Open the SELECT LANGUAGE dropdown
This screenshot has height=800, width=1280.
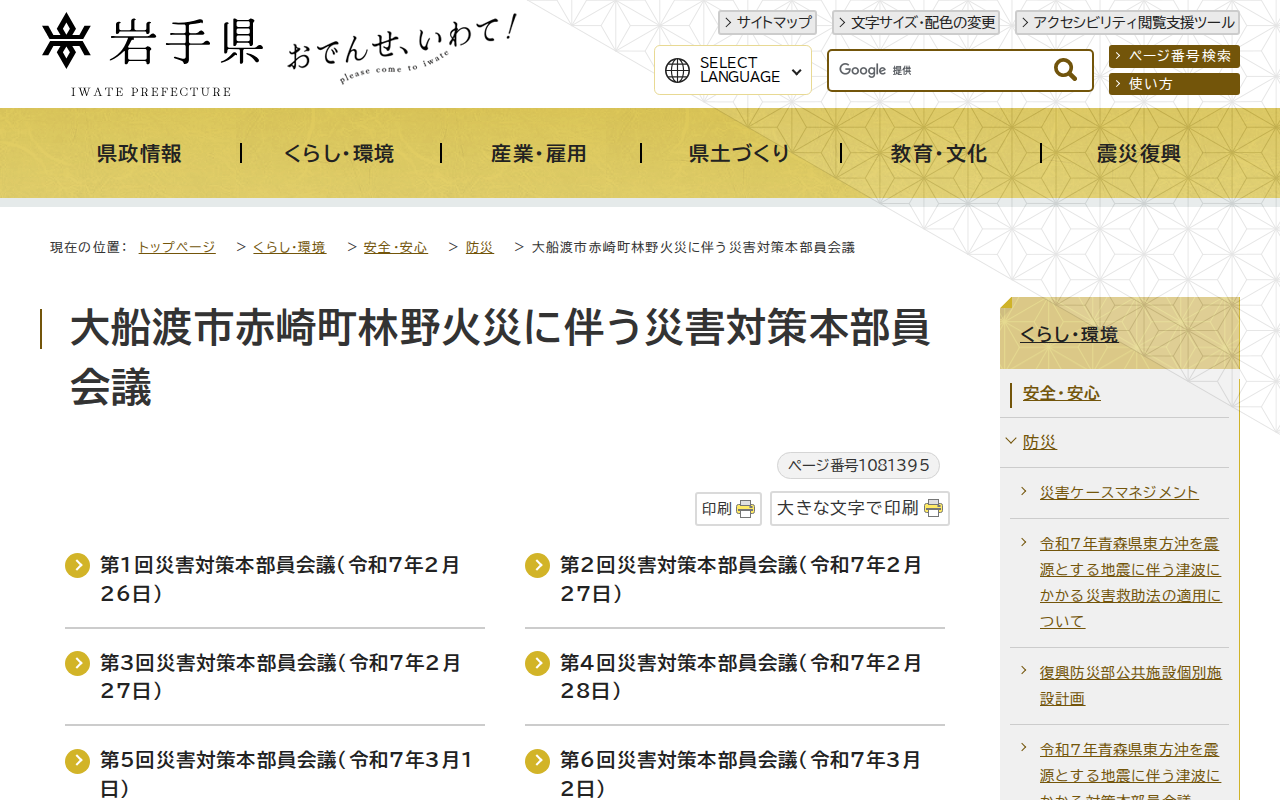click(733, 70)
